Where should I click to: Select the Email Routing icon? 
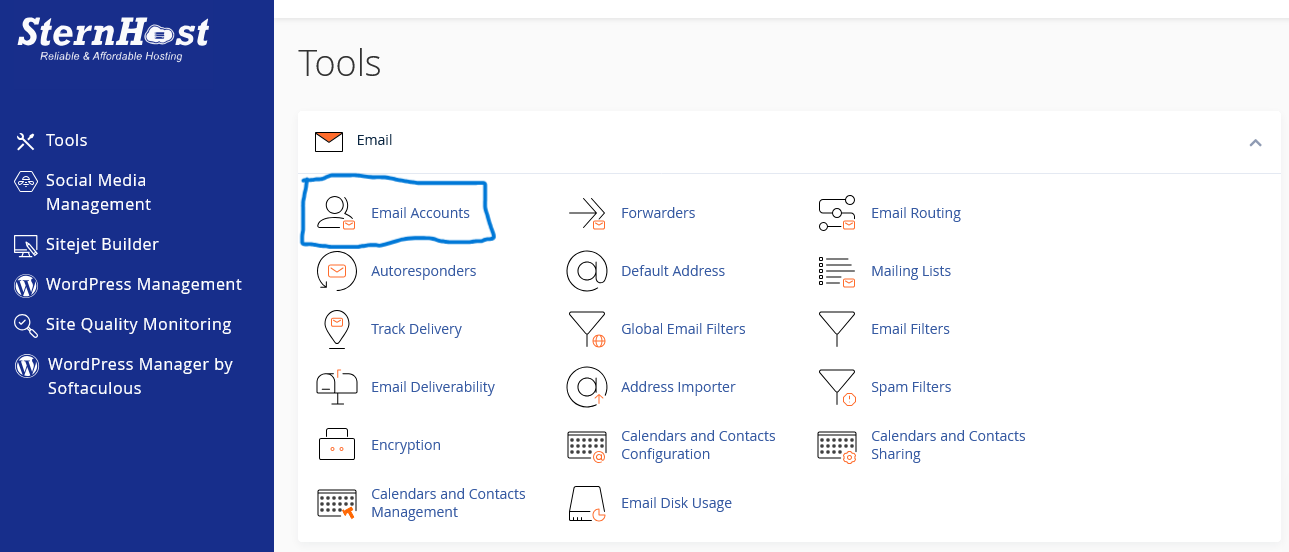(x=836, y=213)
